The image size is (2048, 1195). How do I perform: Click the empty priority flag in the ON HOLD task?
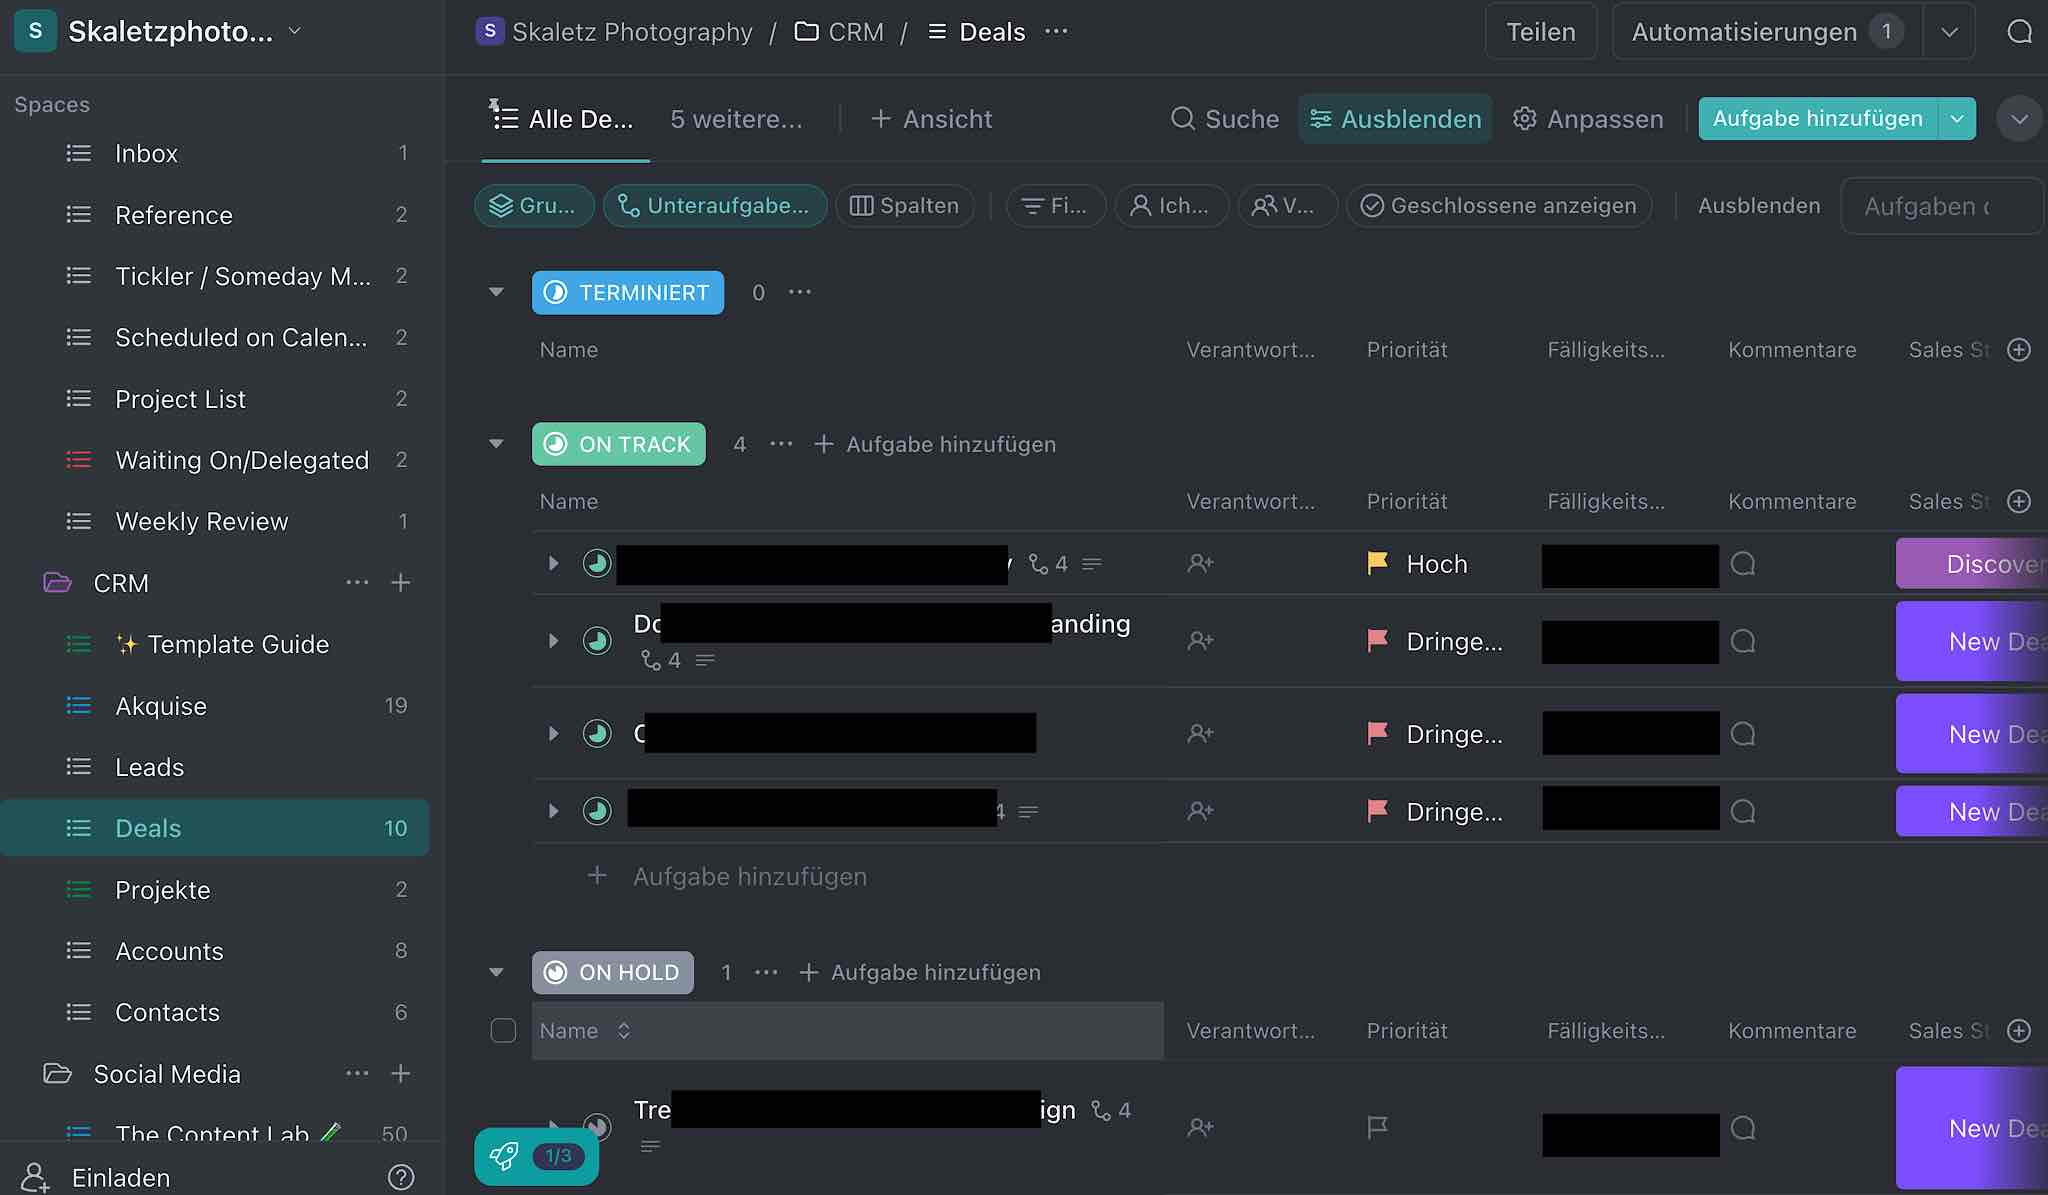[1377, 1128]
